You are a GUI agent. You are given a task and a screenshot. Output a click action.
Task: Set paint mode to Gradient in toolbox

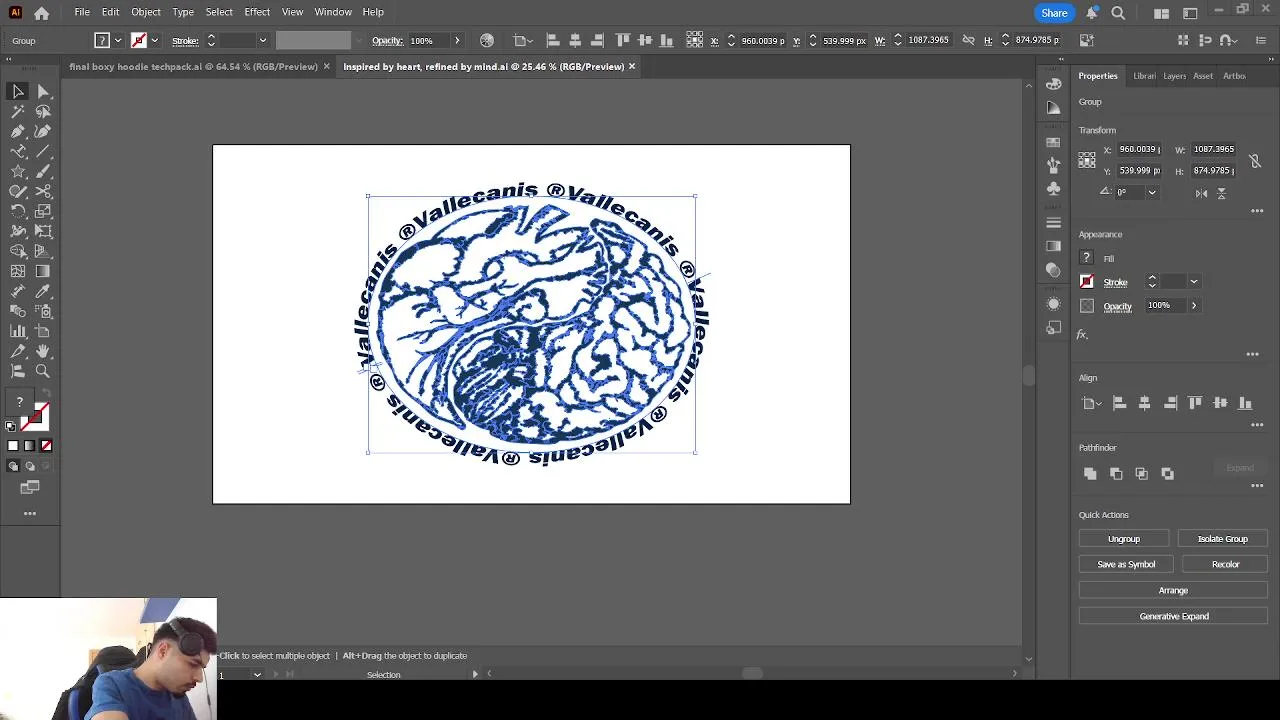29,446
